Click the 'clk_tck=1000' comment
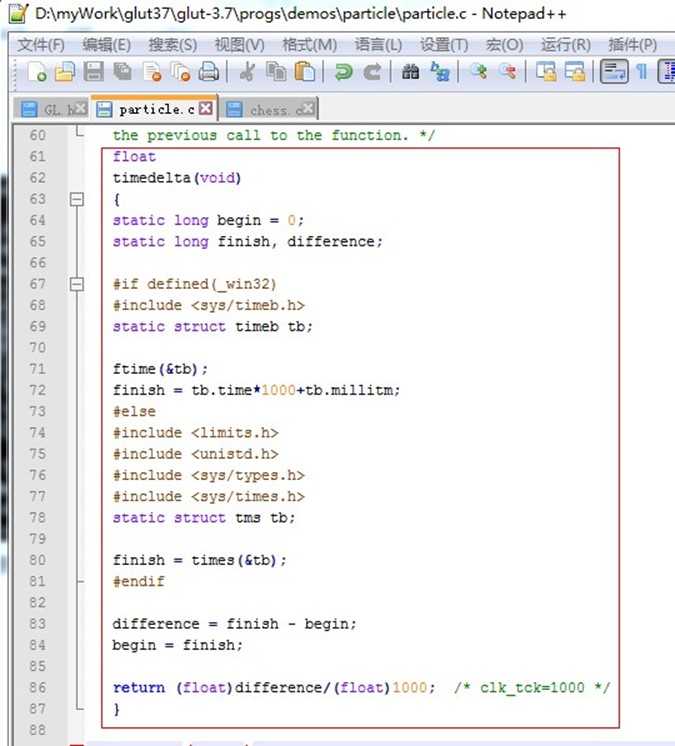Viewport: 675px width, 746px height. pos(532,687)
